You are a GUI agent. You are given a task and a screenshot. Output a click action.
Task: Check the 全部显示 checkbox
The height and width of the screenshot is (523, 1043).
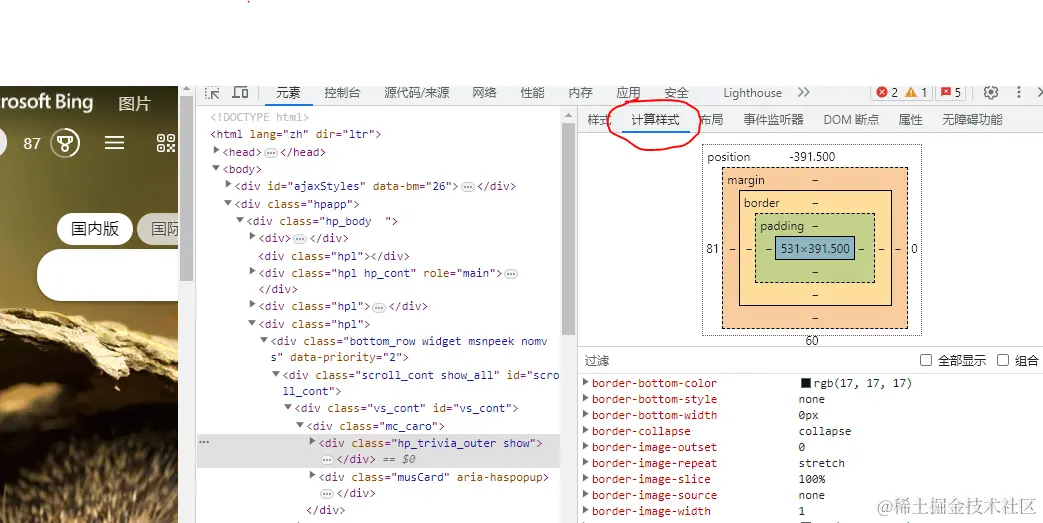pyautogui.click(x=925, y=360)
